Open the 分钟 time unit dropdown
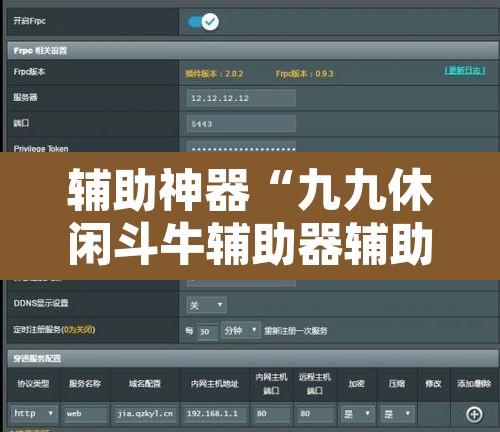 tap(240, 331)
